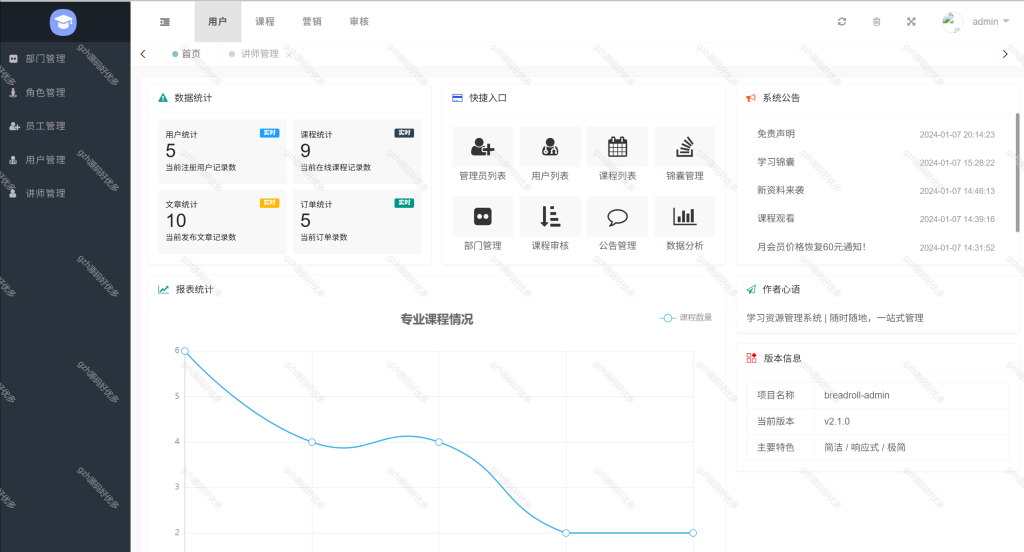
Task: Click the 版本信息 icon
Action: (x=752, y=358)
